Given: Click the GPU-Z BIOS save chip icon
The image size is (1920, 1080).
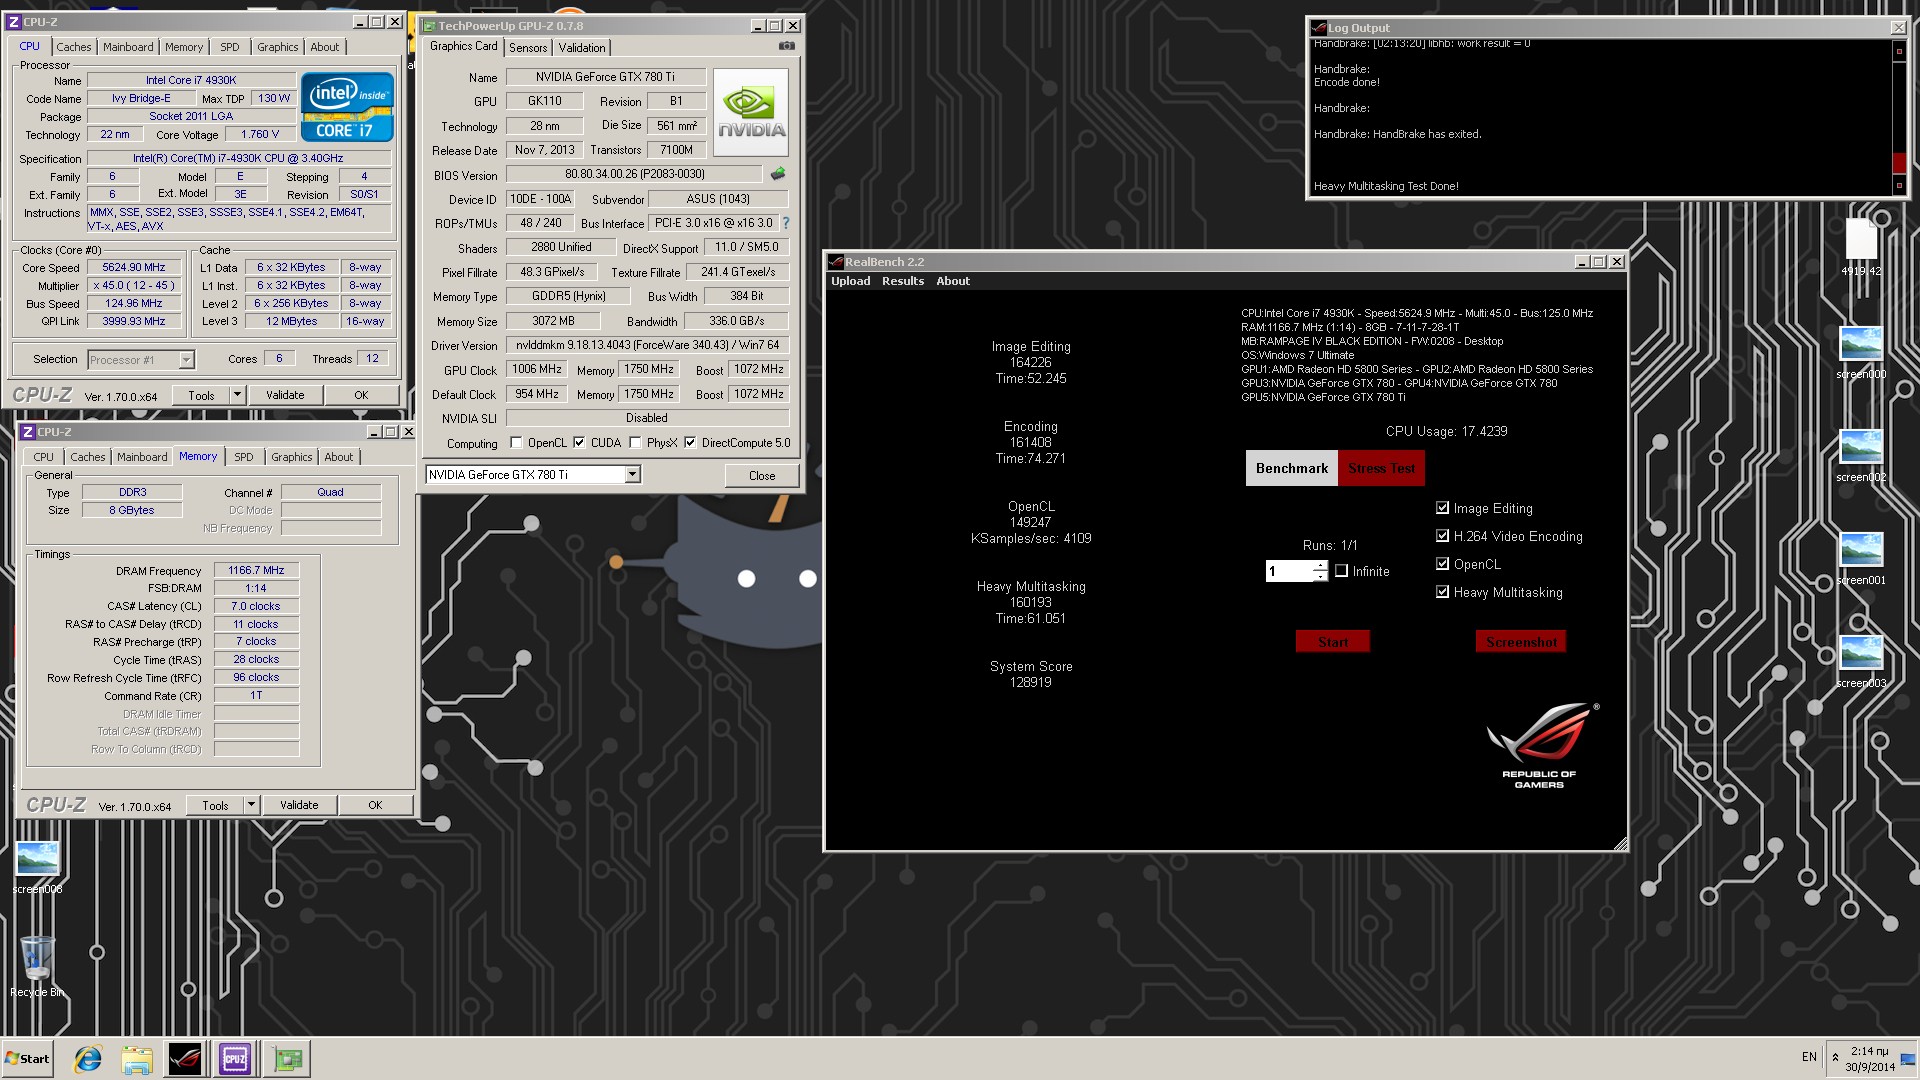Looking at the screenshot, I should tap(778, 174).
